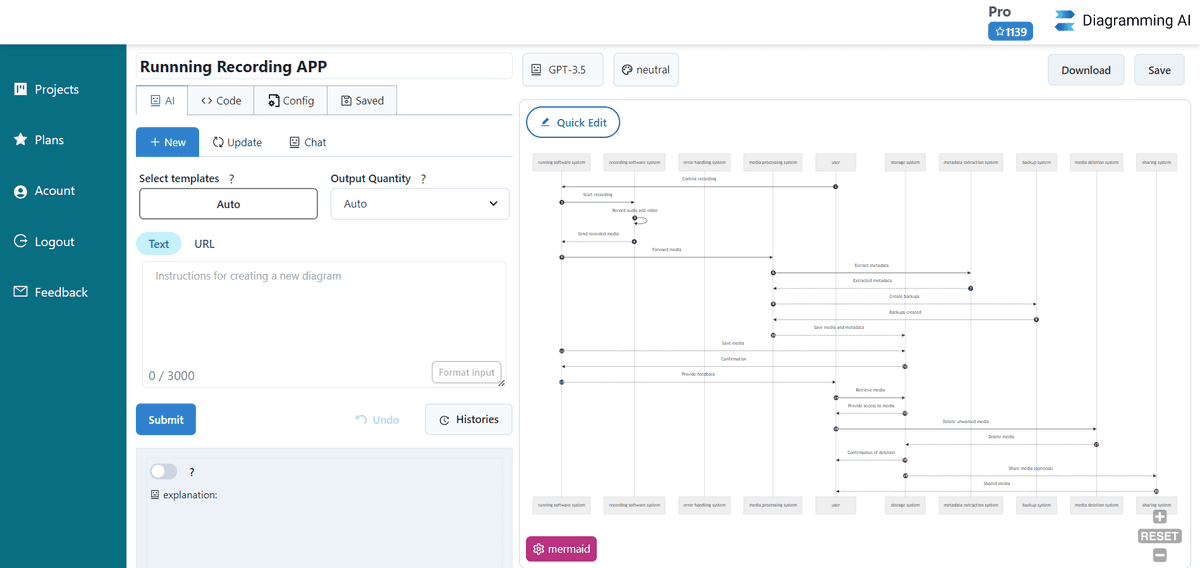Click the zoom out minus icon
The height and width of the screenshot is (568, 1200).
pyautogui.click(x=1160, y=555)
